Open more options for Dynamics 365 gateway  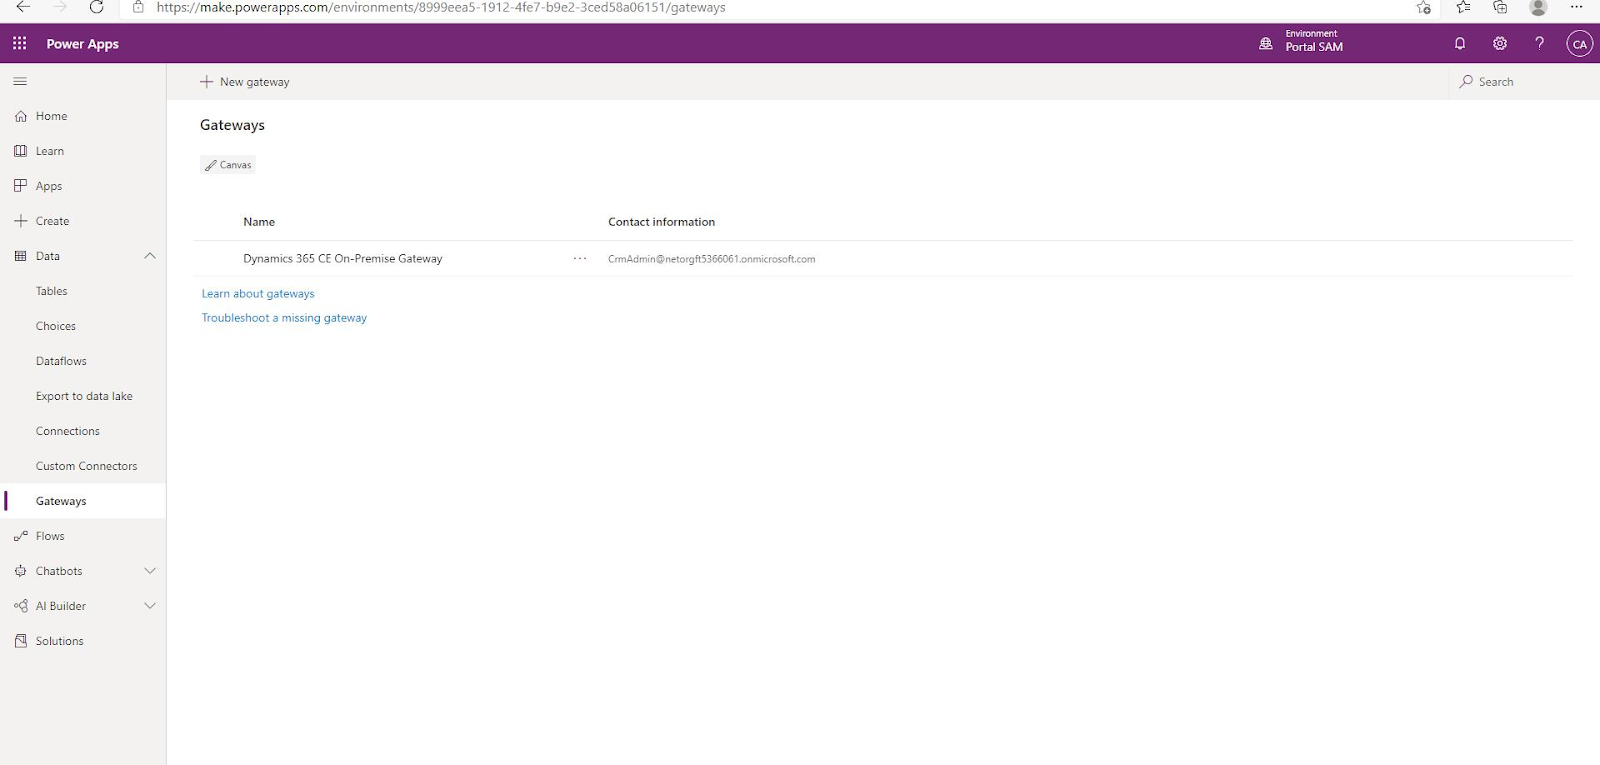[580, 259]
